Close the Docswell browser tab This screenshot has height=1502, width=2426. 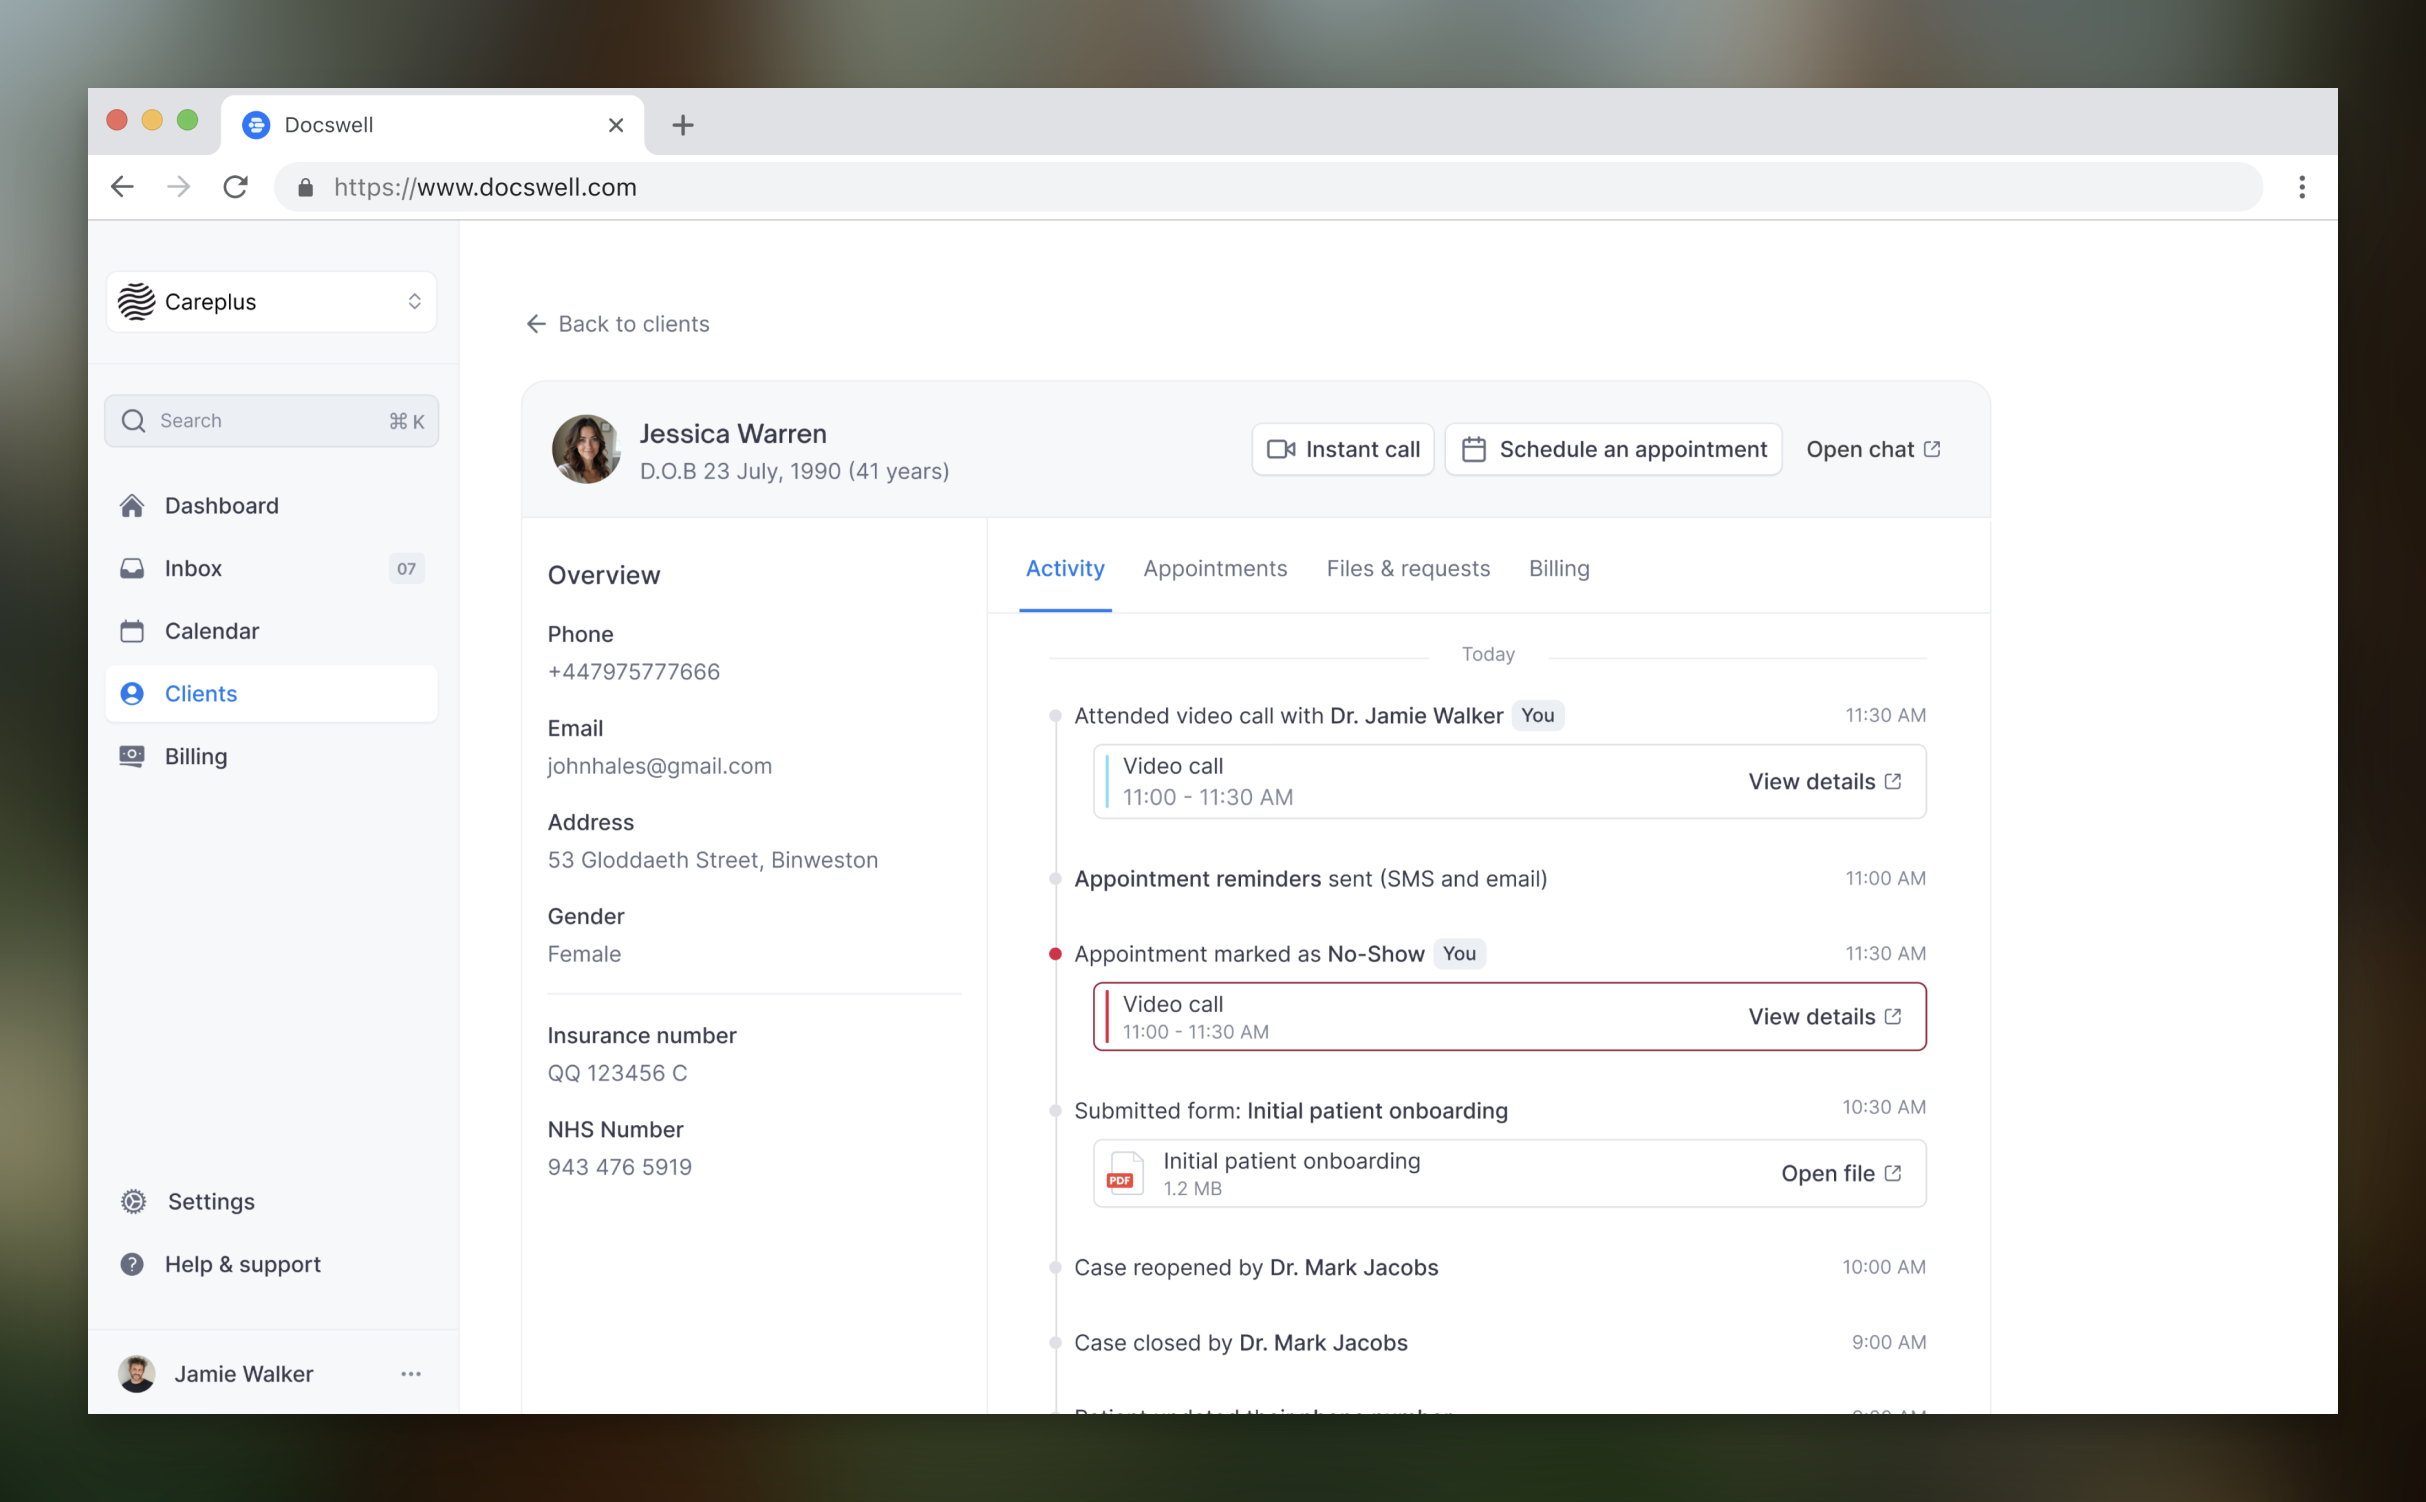tap(616, 125)
